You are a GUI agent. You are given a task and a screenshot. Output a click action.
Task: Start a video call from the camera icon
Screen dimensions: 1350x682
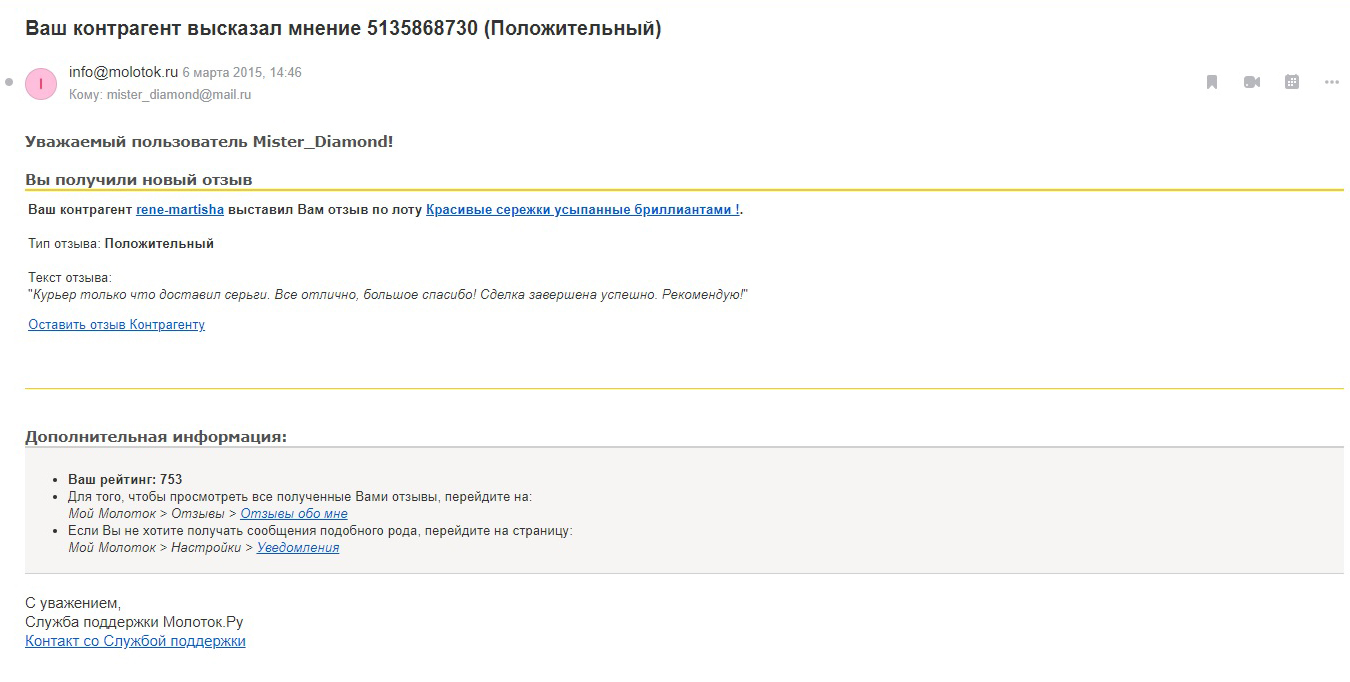click(1252, 82)
